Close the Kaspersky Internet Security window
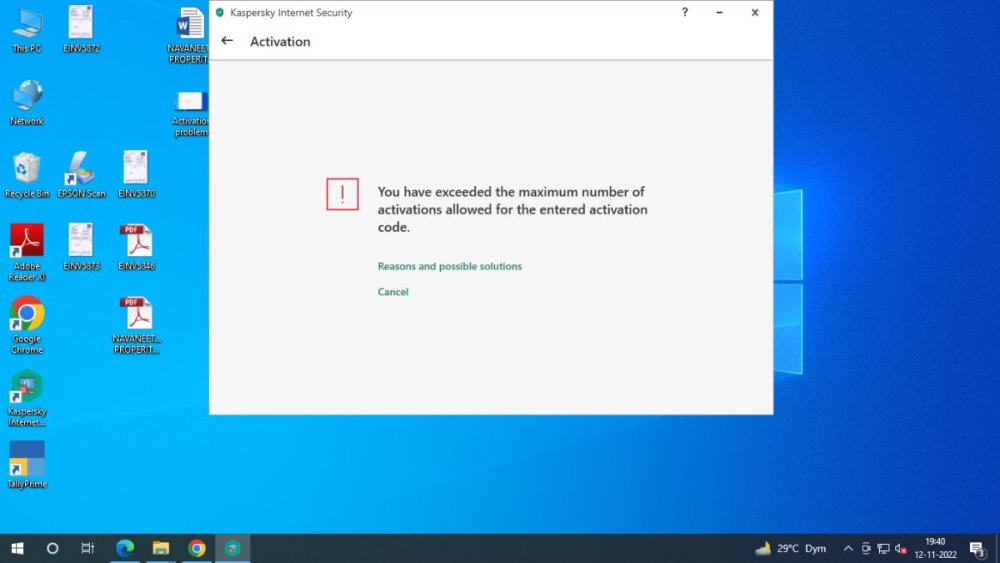This screenshot has height=563, width=1000. [x=754, y=12]
